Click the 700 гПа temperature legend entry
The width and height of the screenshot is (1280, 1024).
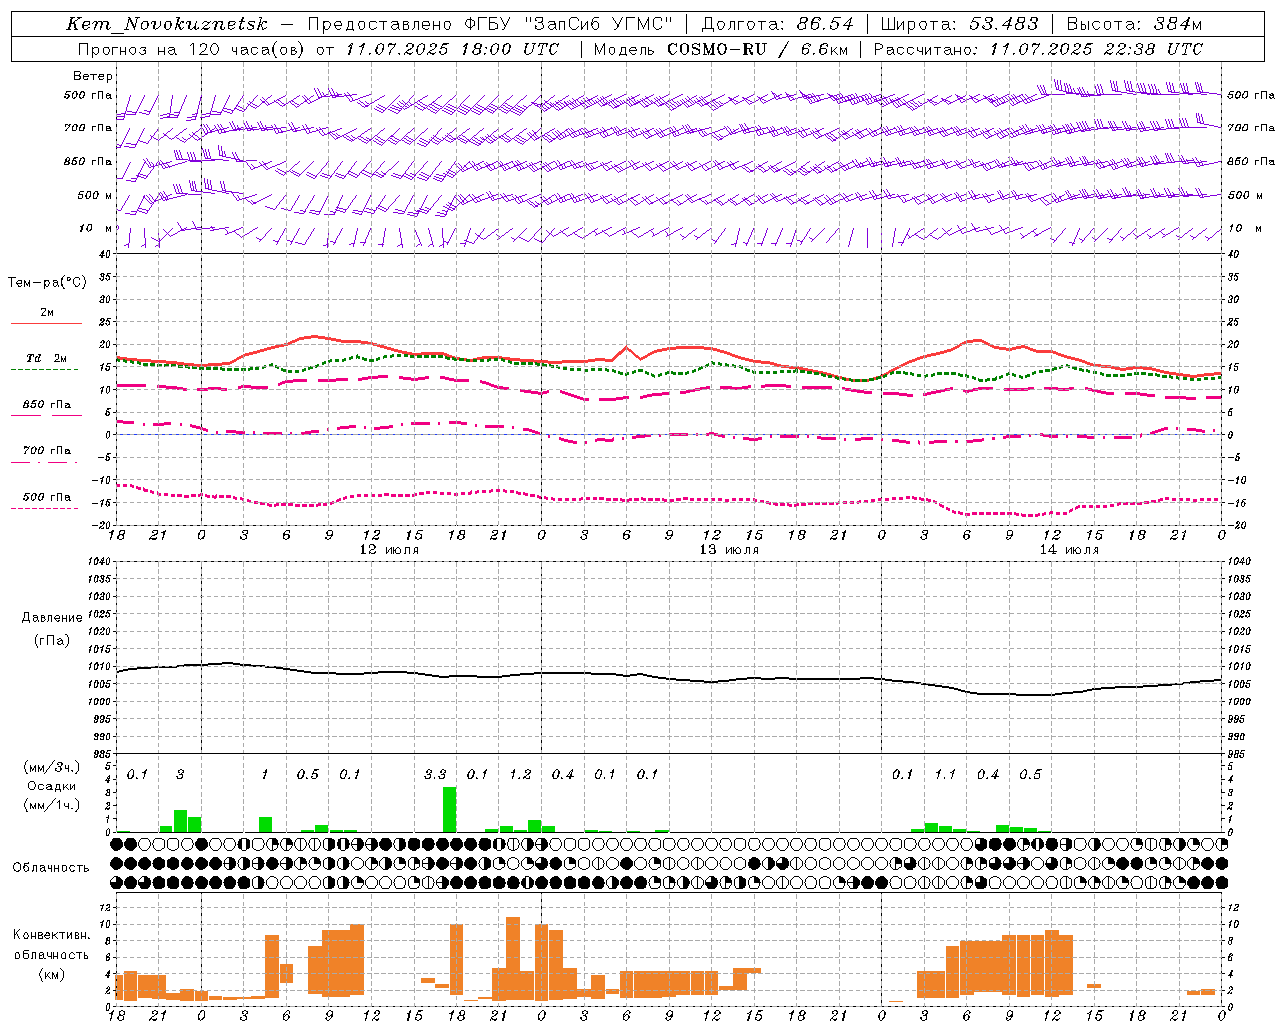coord(47,451)
